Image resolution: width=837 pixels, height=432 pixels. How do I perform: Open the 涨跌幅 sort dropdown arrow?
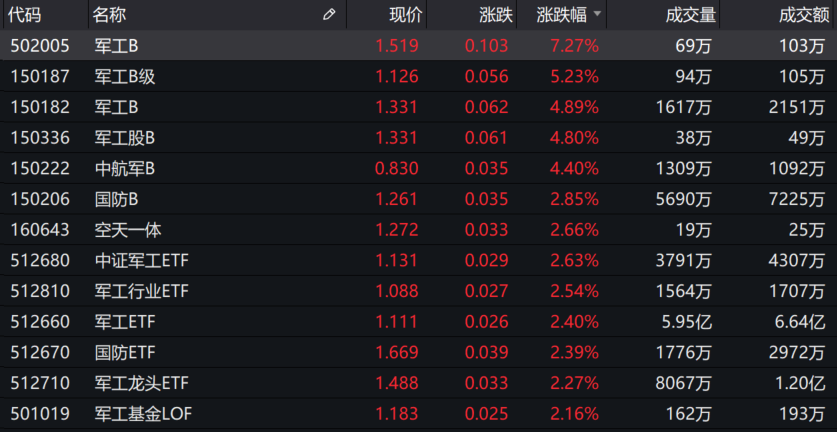click(597, 15)
